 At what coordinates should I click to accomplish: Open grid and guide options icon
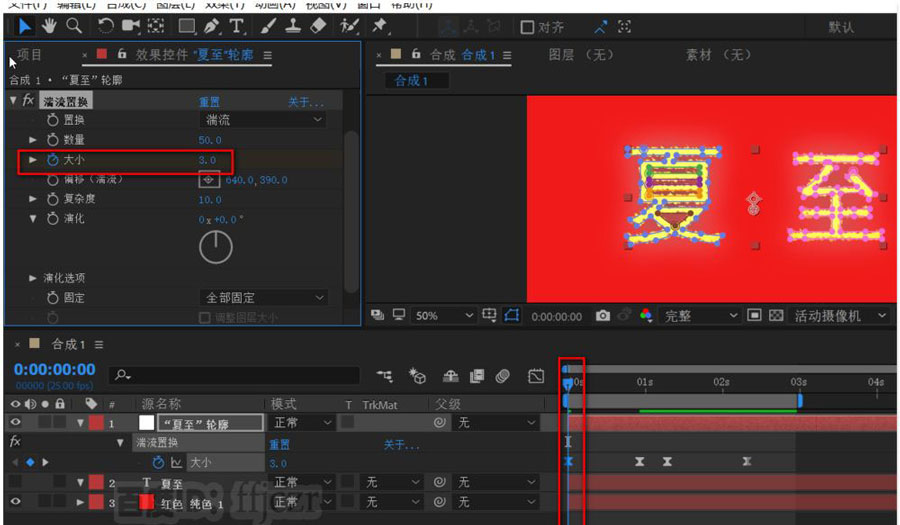pos(489,315)
